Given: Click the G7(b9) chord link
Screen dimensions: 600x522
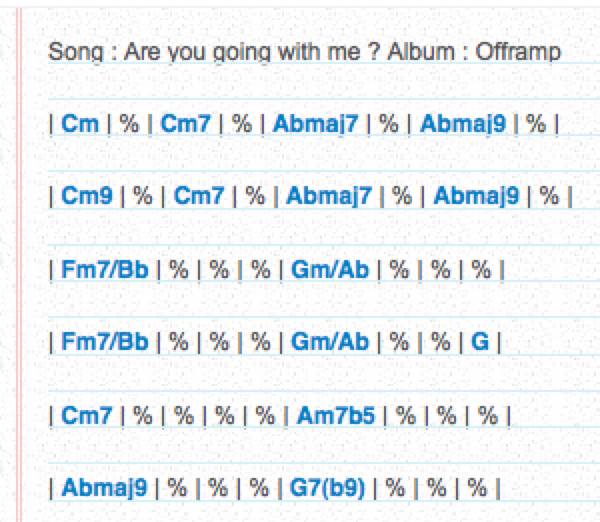Looking at the screenshot, I should click(327, 488).
